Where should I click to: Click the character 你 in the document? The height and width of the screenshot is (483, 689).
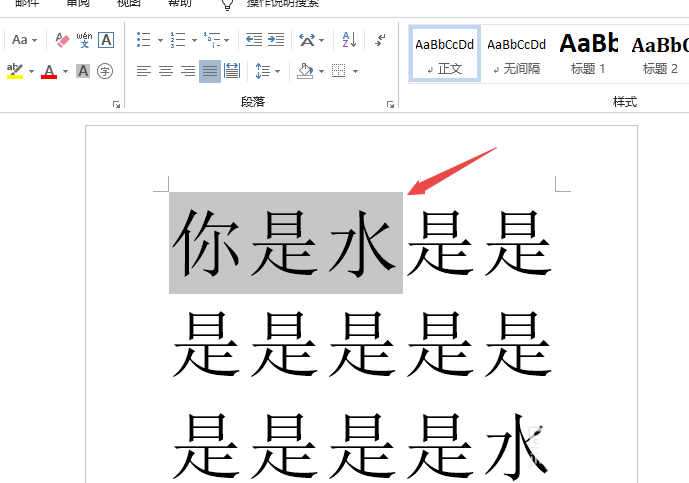point(206,243)
